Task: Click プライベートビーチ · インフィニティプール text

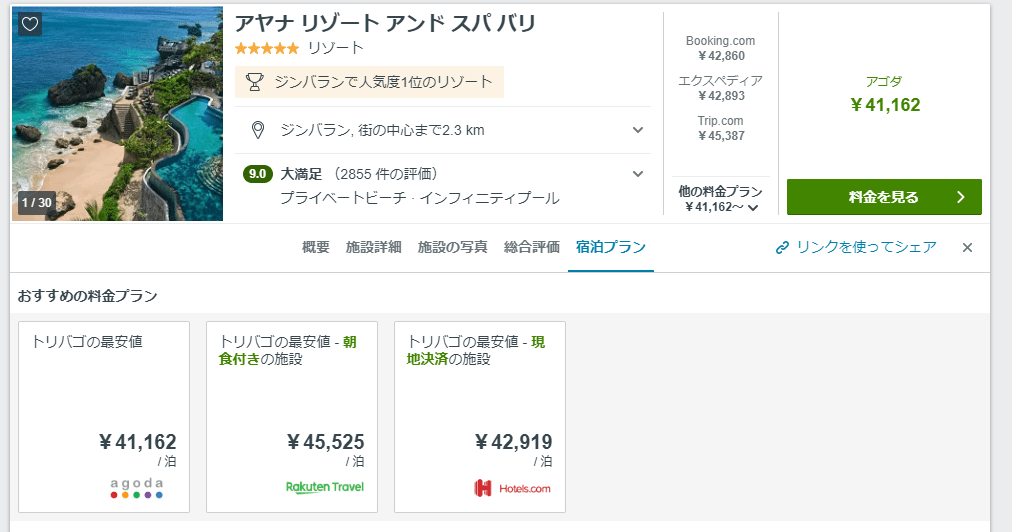Action: tap(420, 198)
